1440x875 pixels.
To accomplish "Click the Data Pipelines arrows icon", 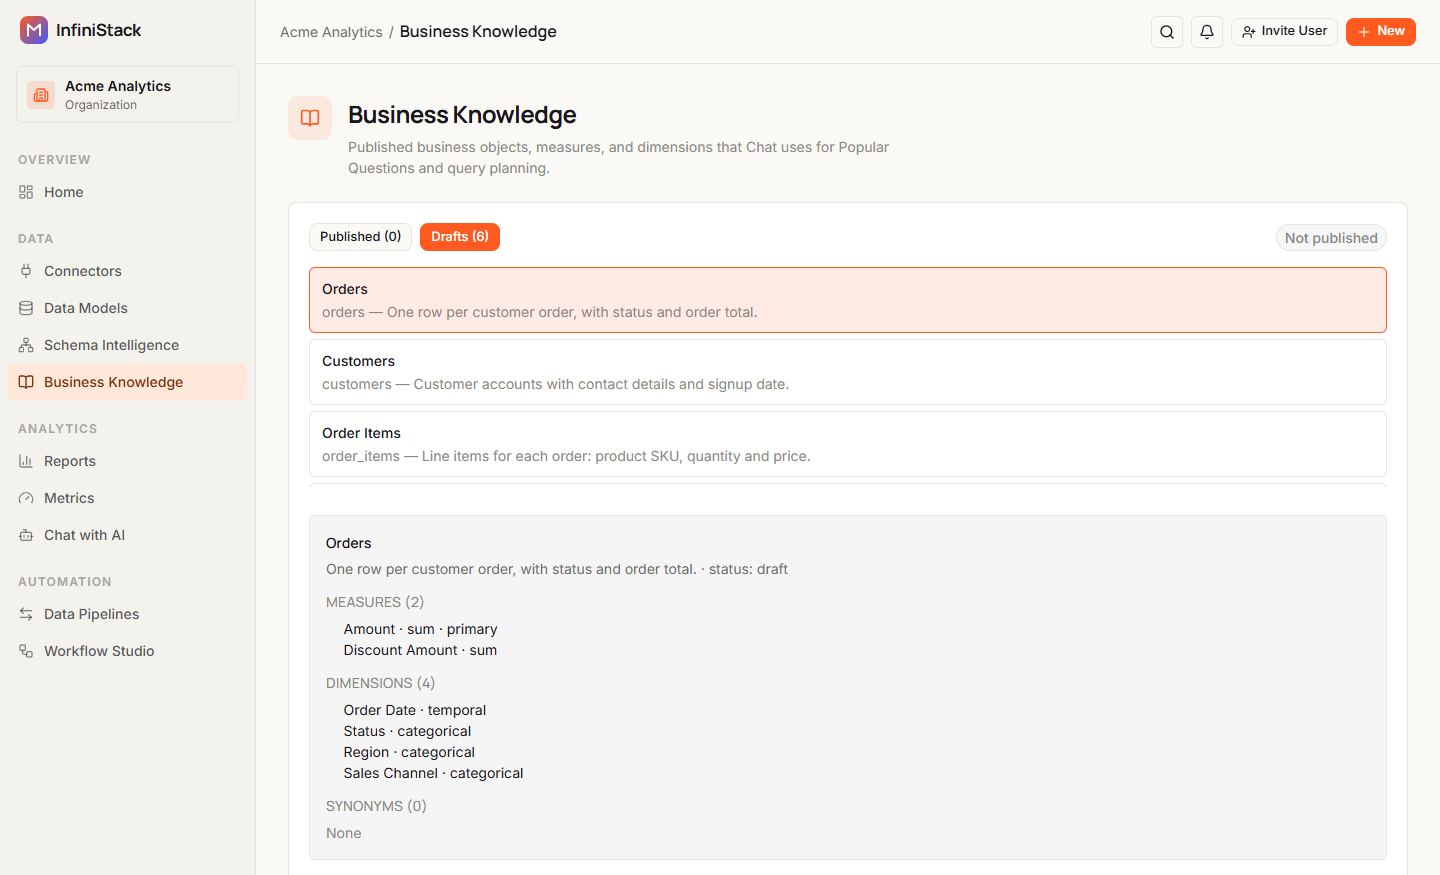I will point(26,614).
